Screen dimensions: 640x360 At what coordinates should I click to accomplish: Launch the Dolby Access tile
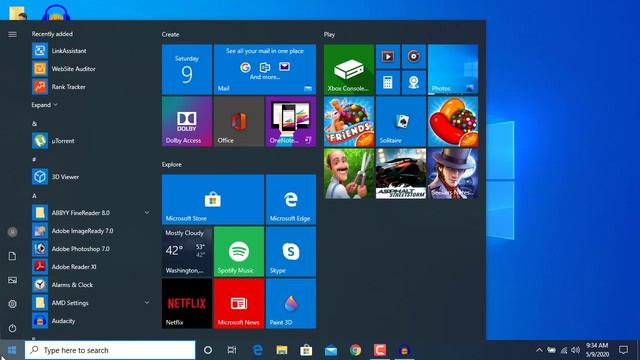pos(187,122)
